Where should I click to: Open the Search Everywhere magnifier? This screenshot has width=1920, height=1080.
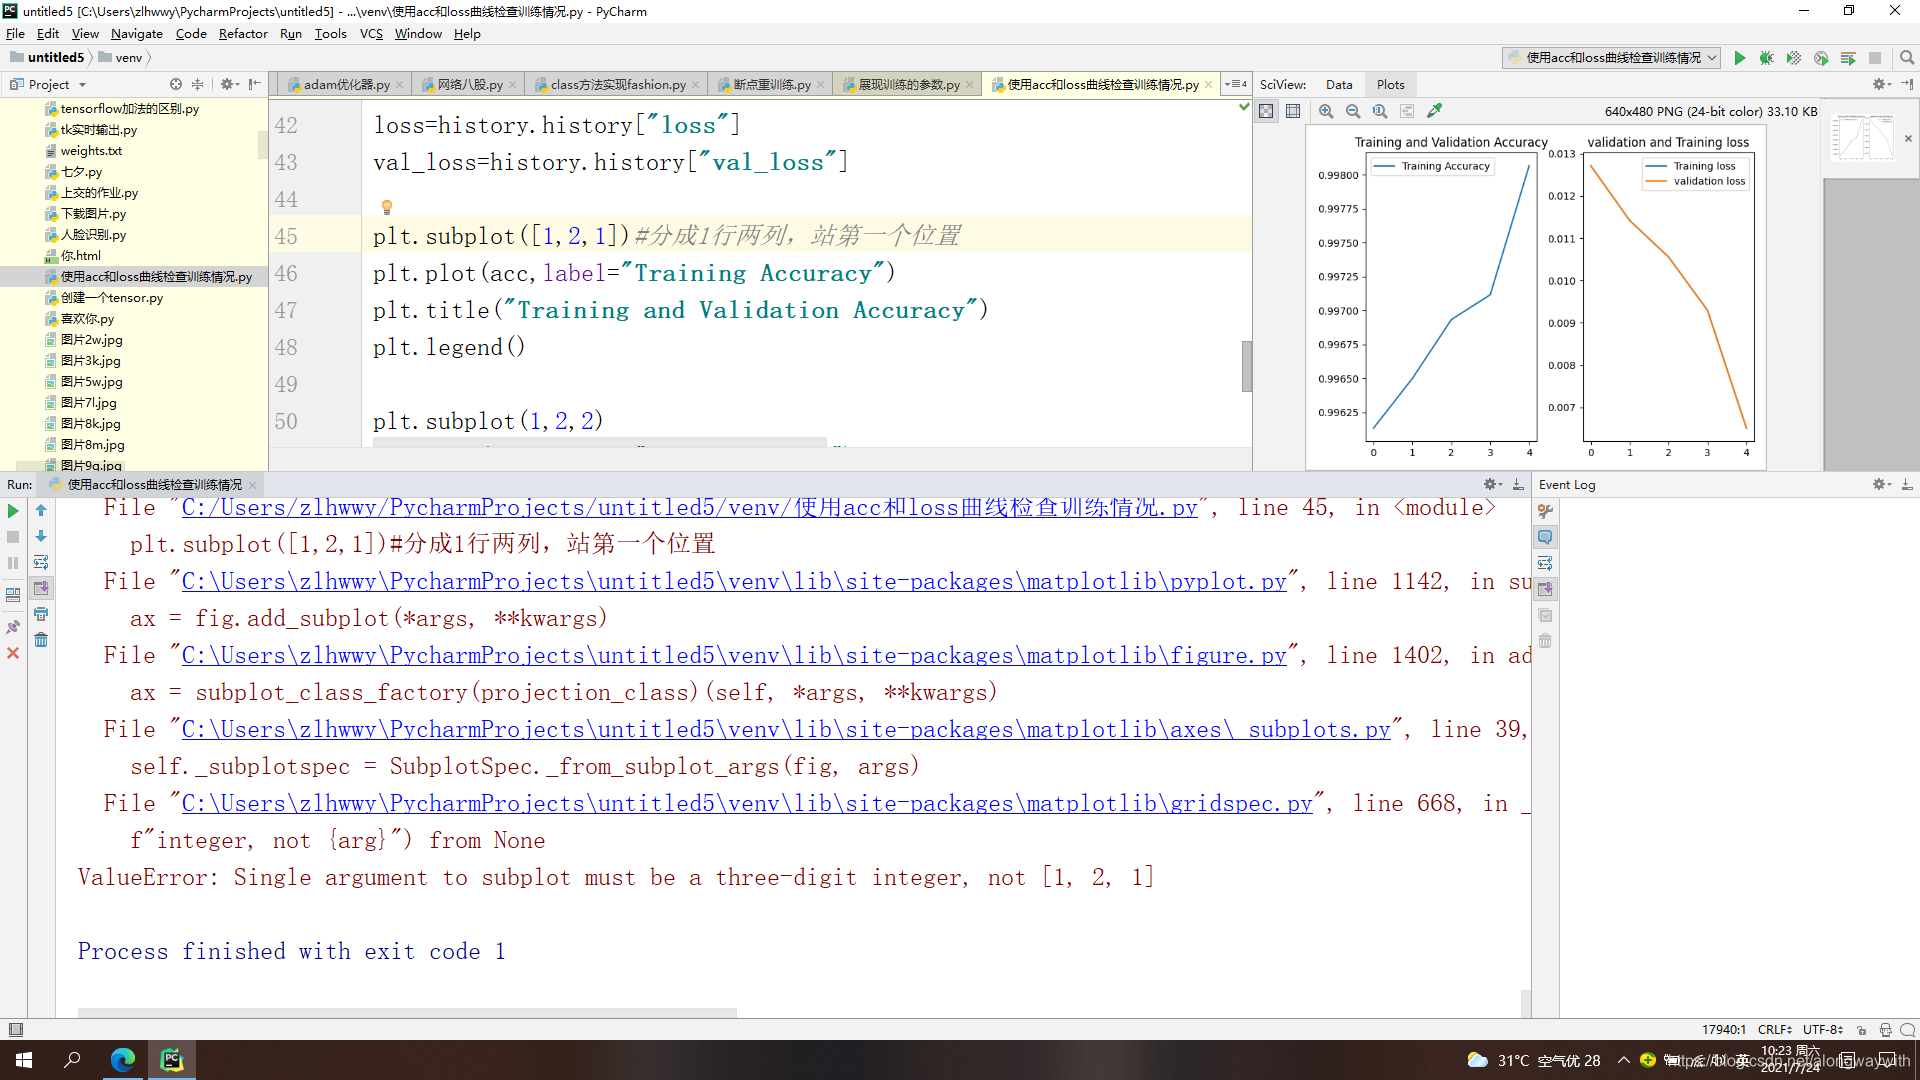[1906, 58]
